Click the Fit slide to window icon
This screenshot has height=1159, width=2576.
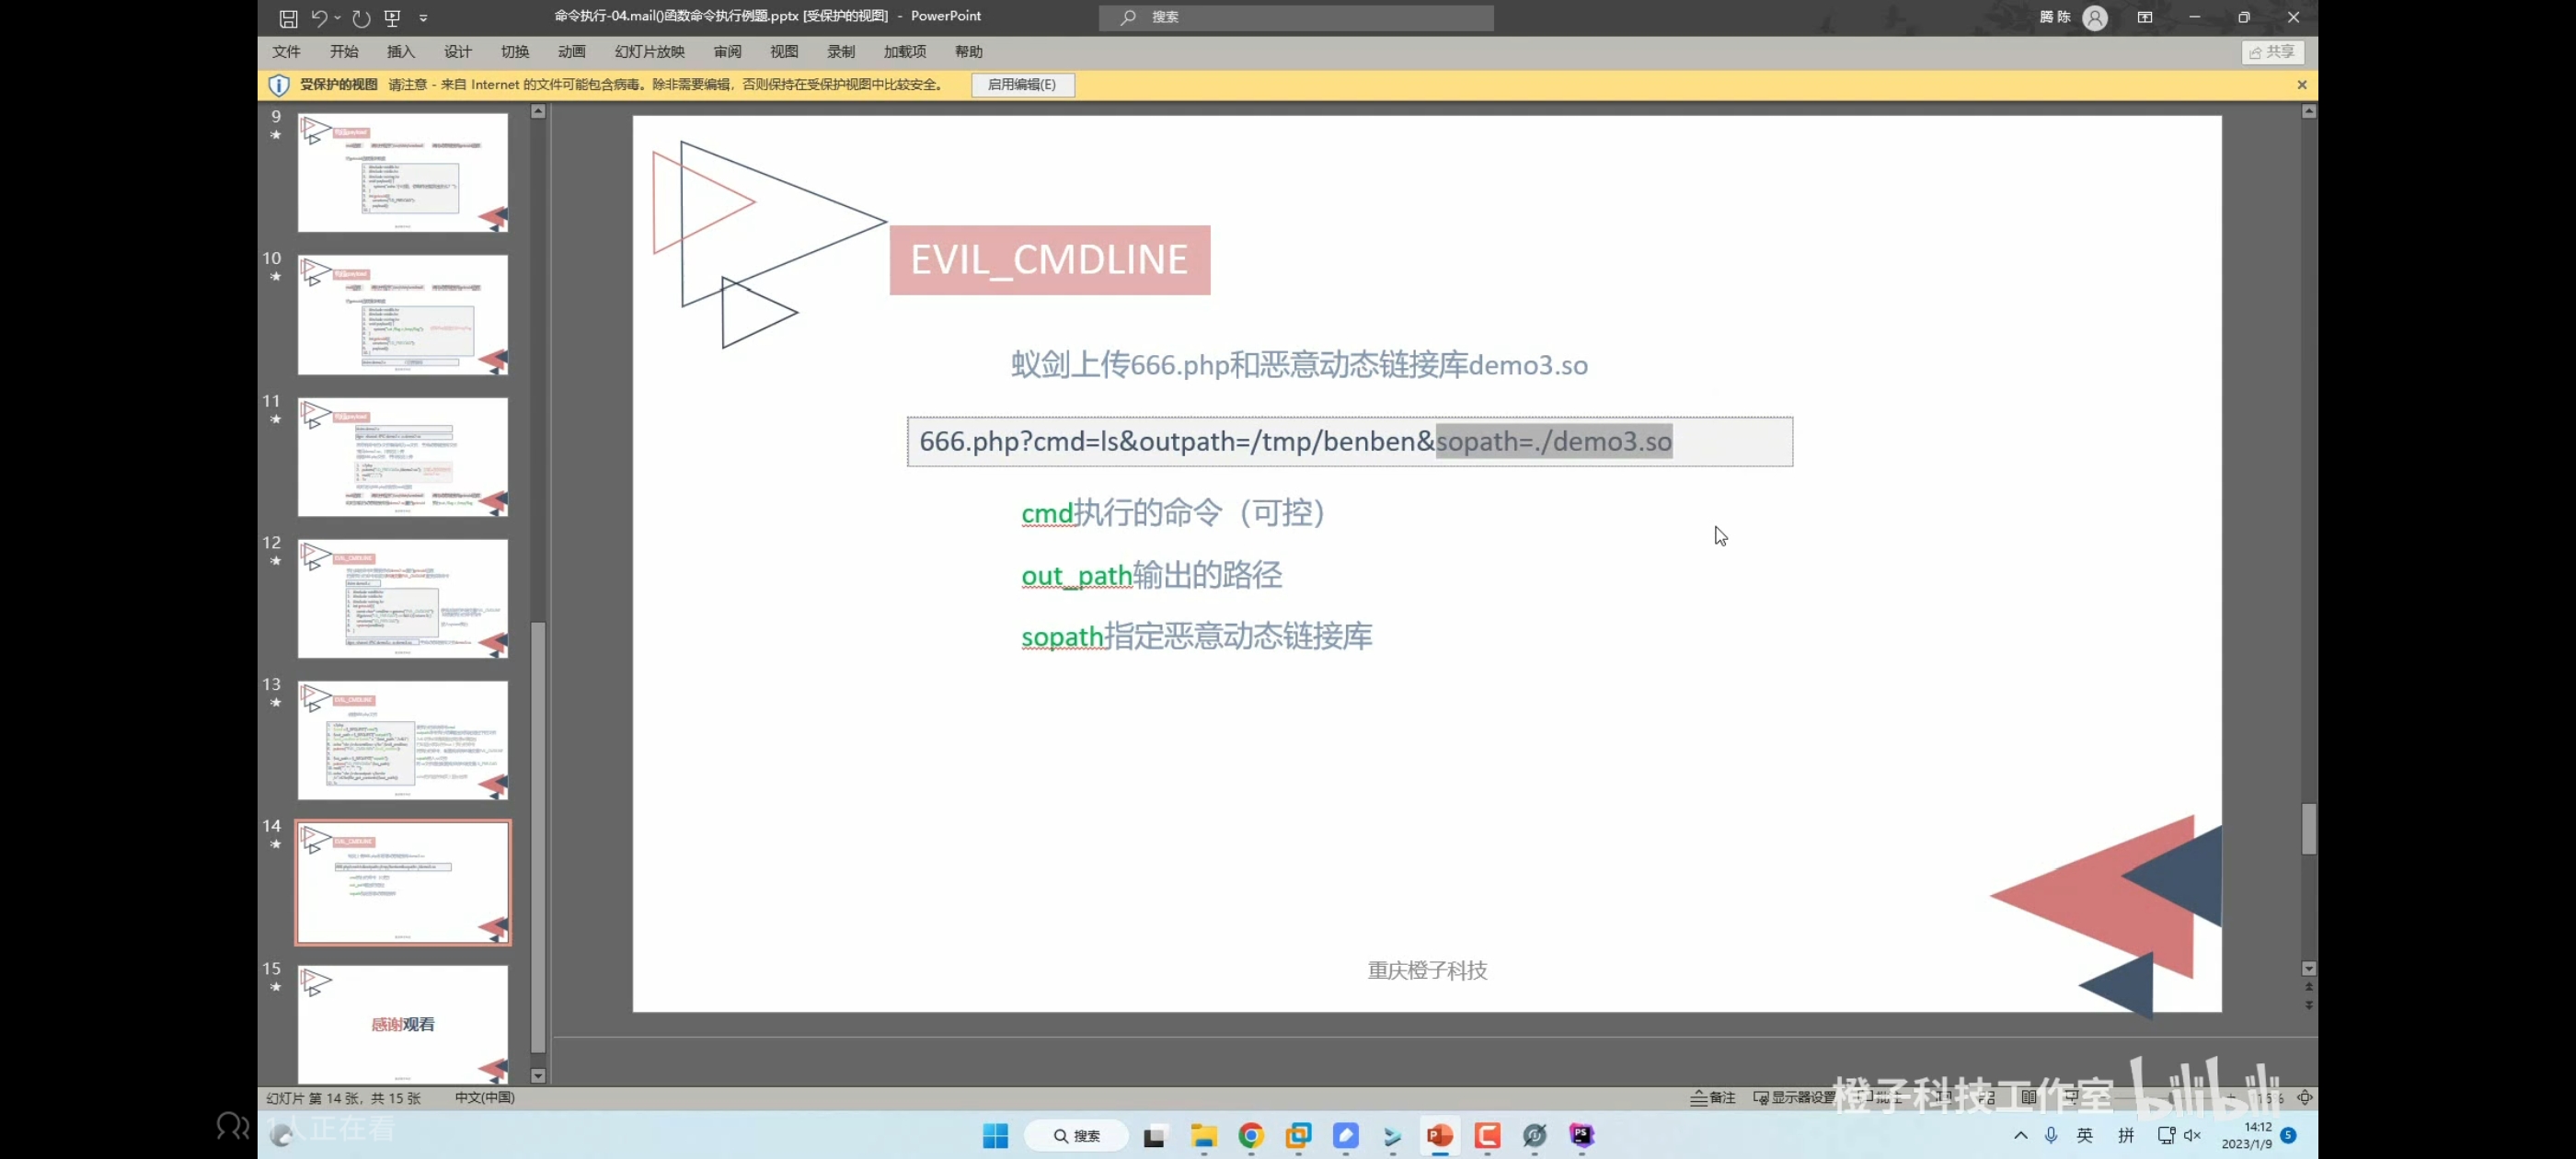pos(2305,1097)
